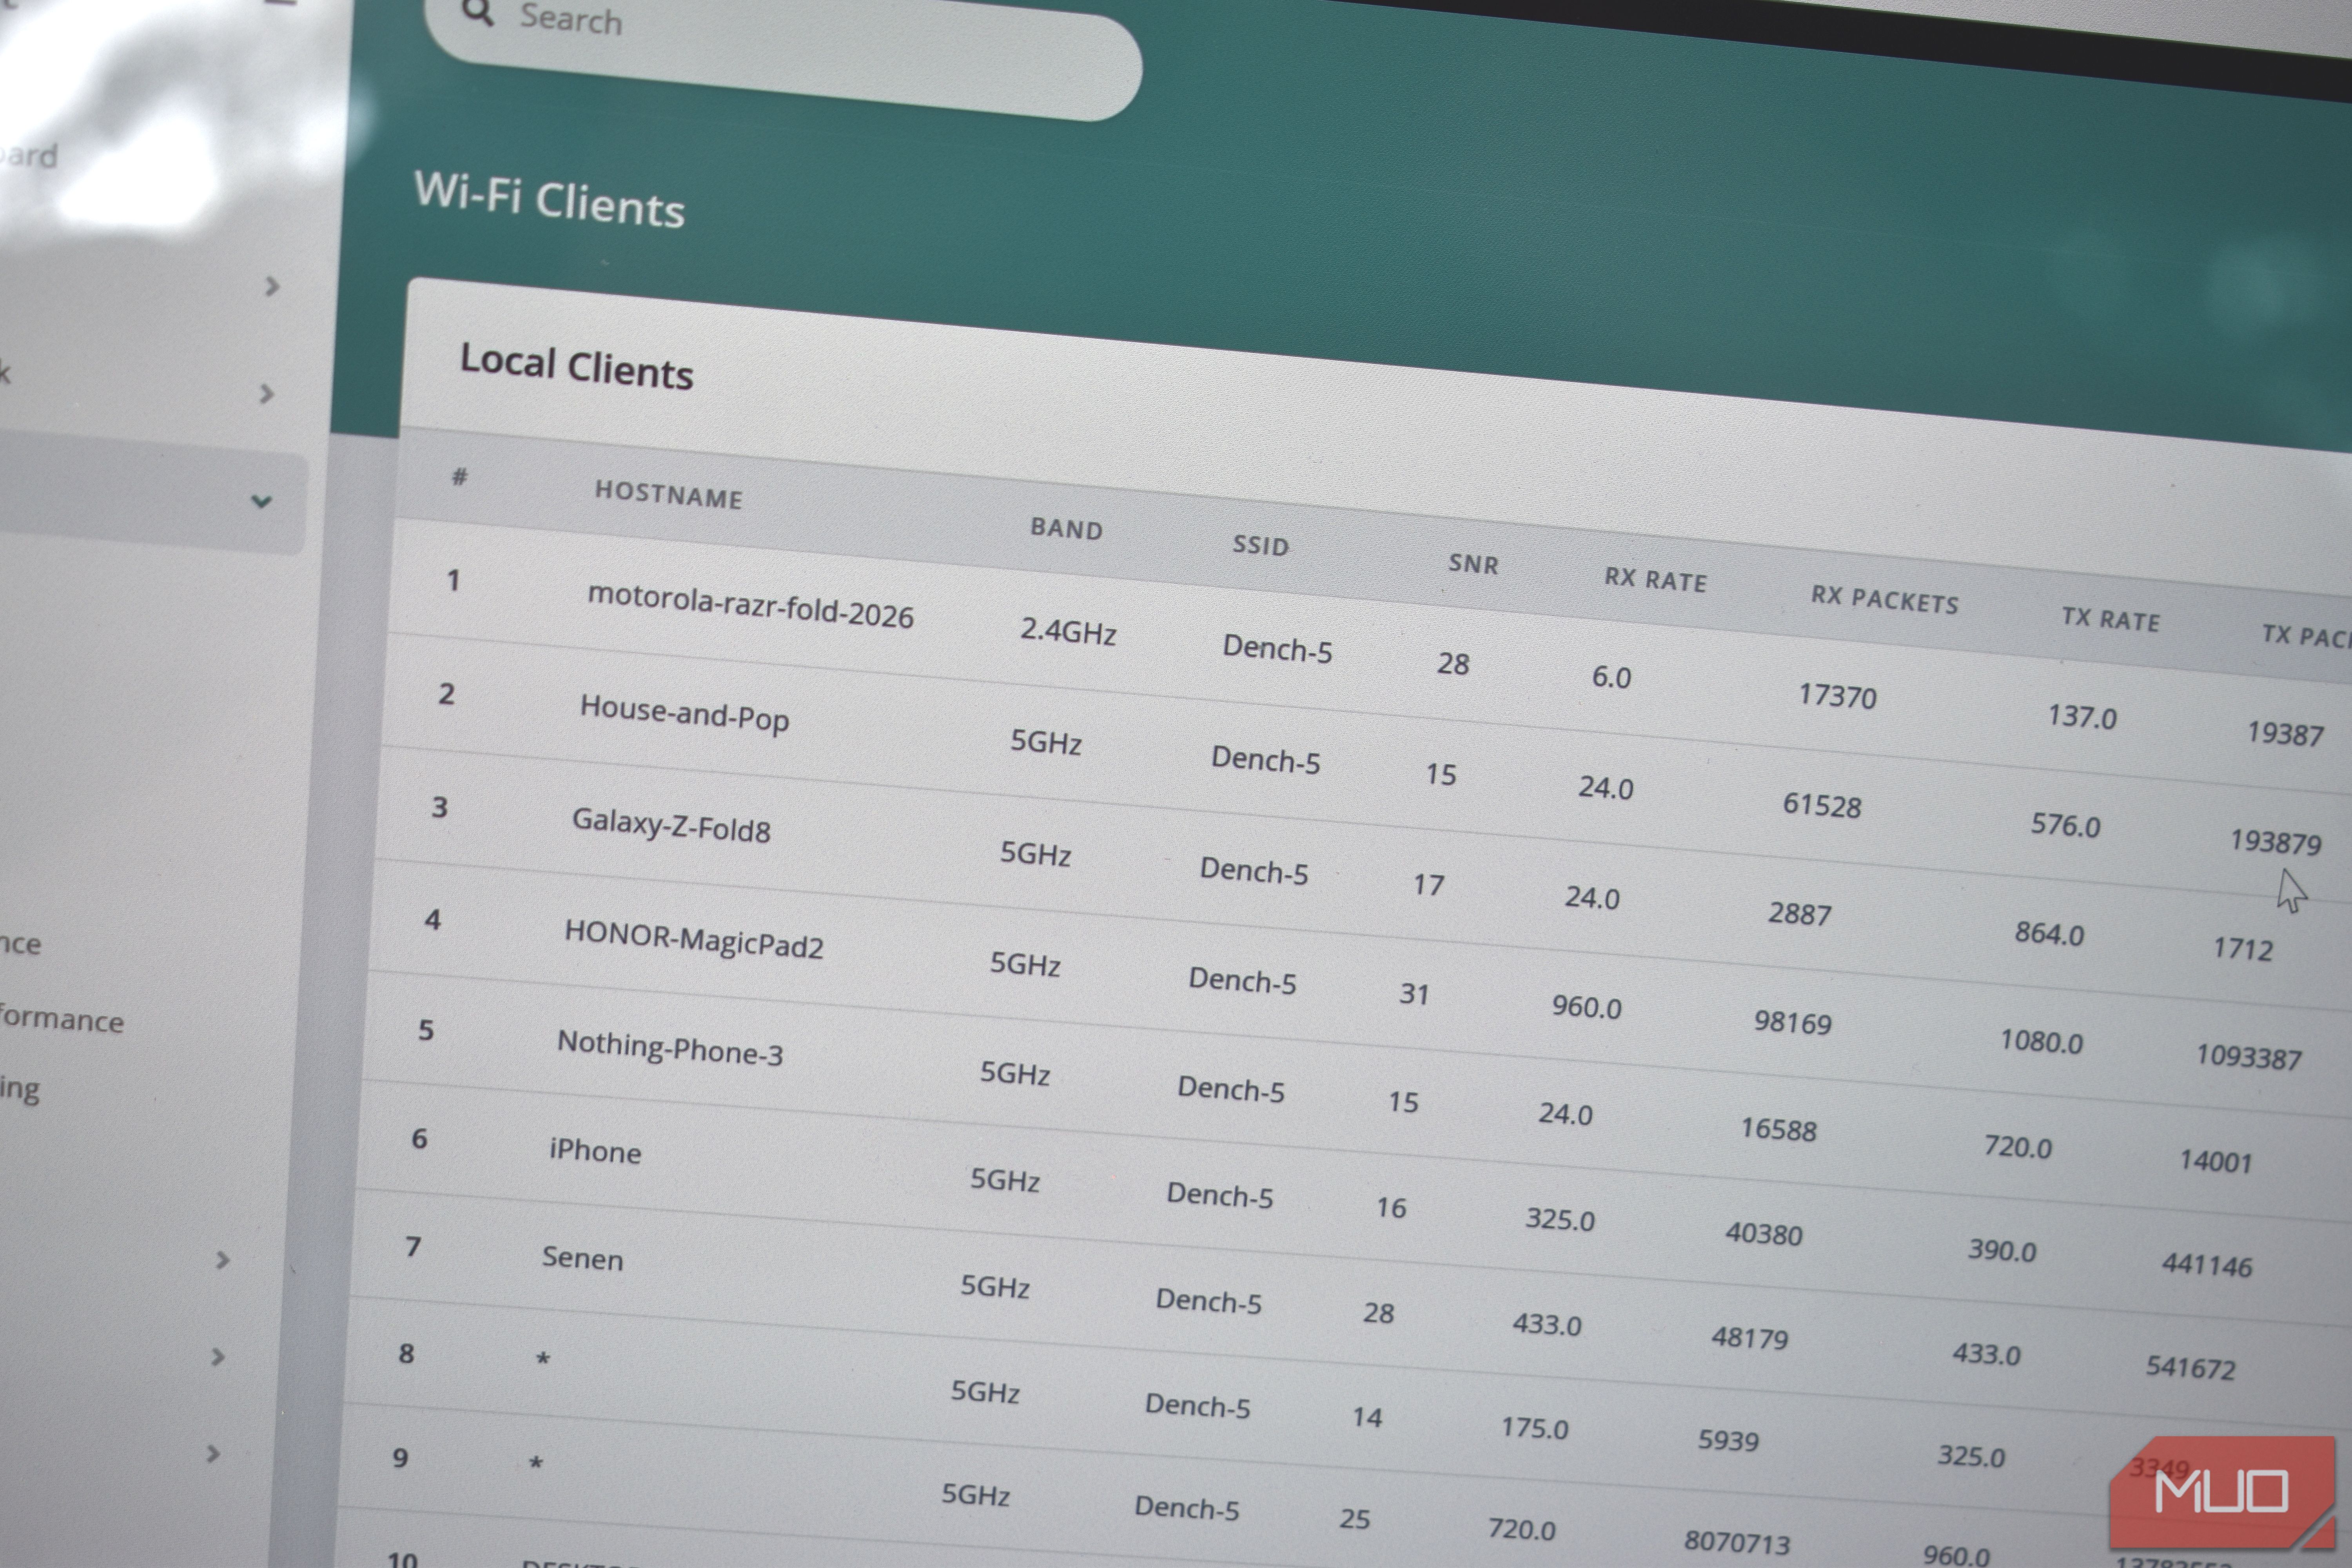Expand the second sidebar section chevron
Screen dimensions: 2352x1568
tap(266, 394)
